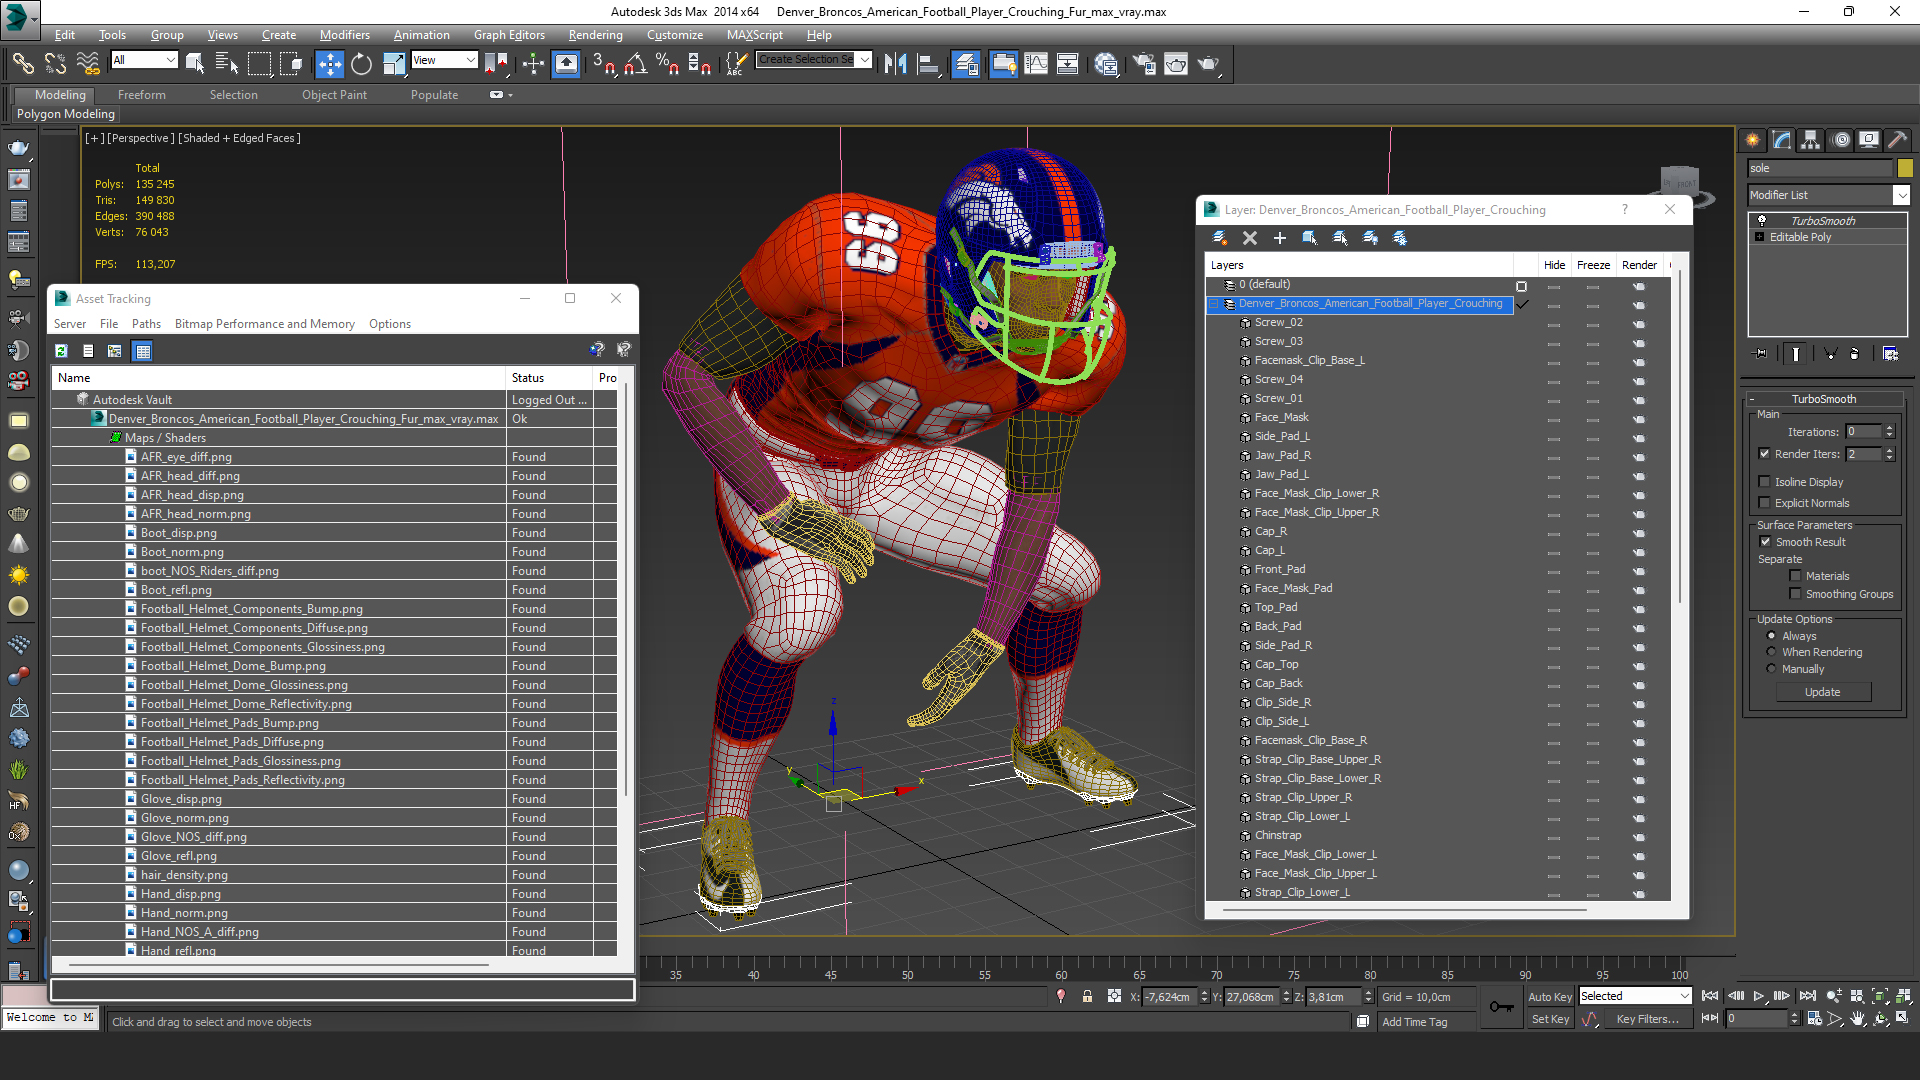Click the Set Key button
The height and width of the screenshot is (1080, 1920).
[1550, 1019]
